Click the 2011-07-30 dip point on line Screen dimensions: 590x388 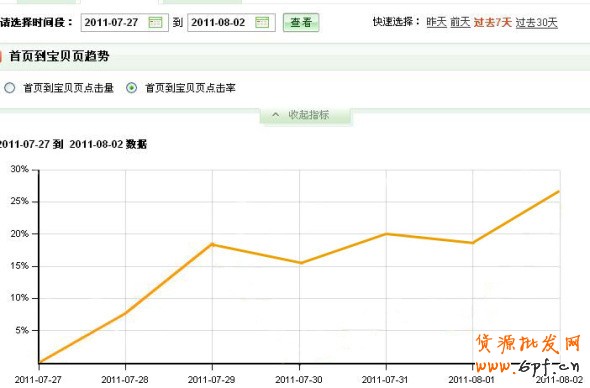300,263
